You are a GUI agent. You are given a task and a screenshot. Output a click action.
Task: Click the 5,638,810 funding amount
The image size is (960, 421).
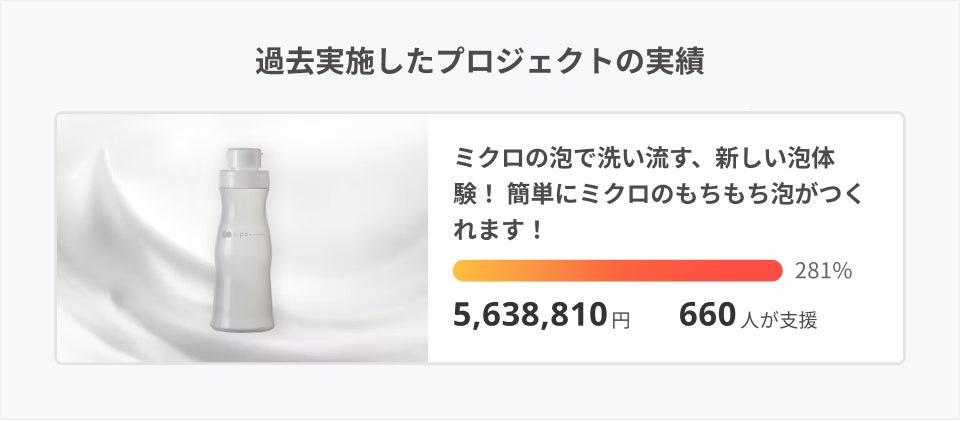[x=530, y=316]
